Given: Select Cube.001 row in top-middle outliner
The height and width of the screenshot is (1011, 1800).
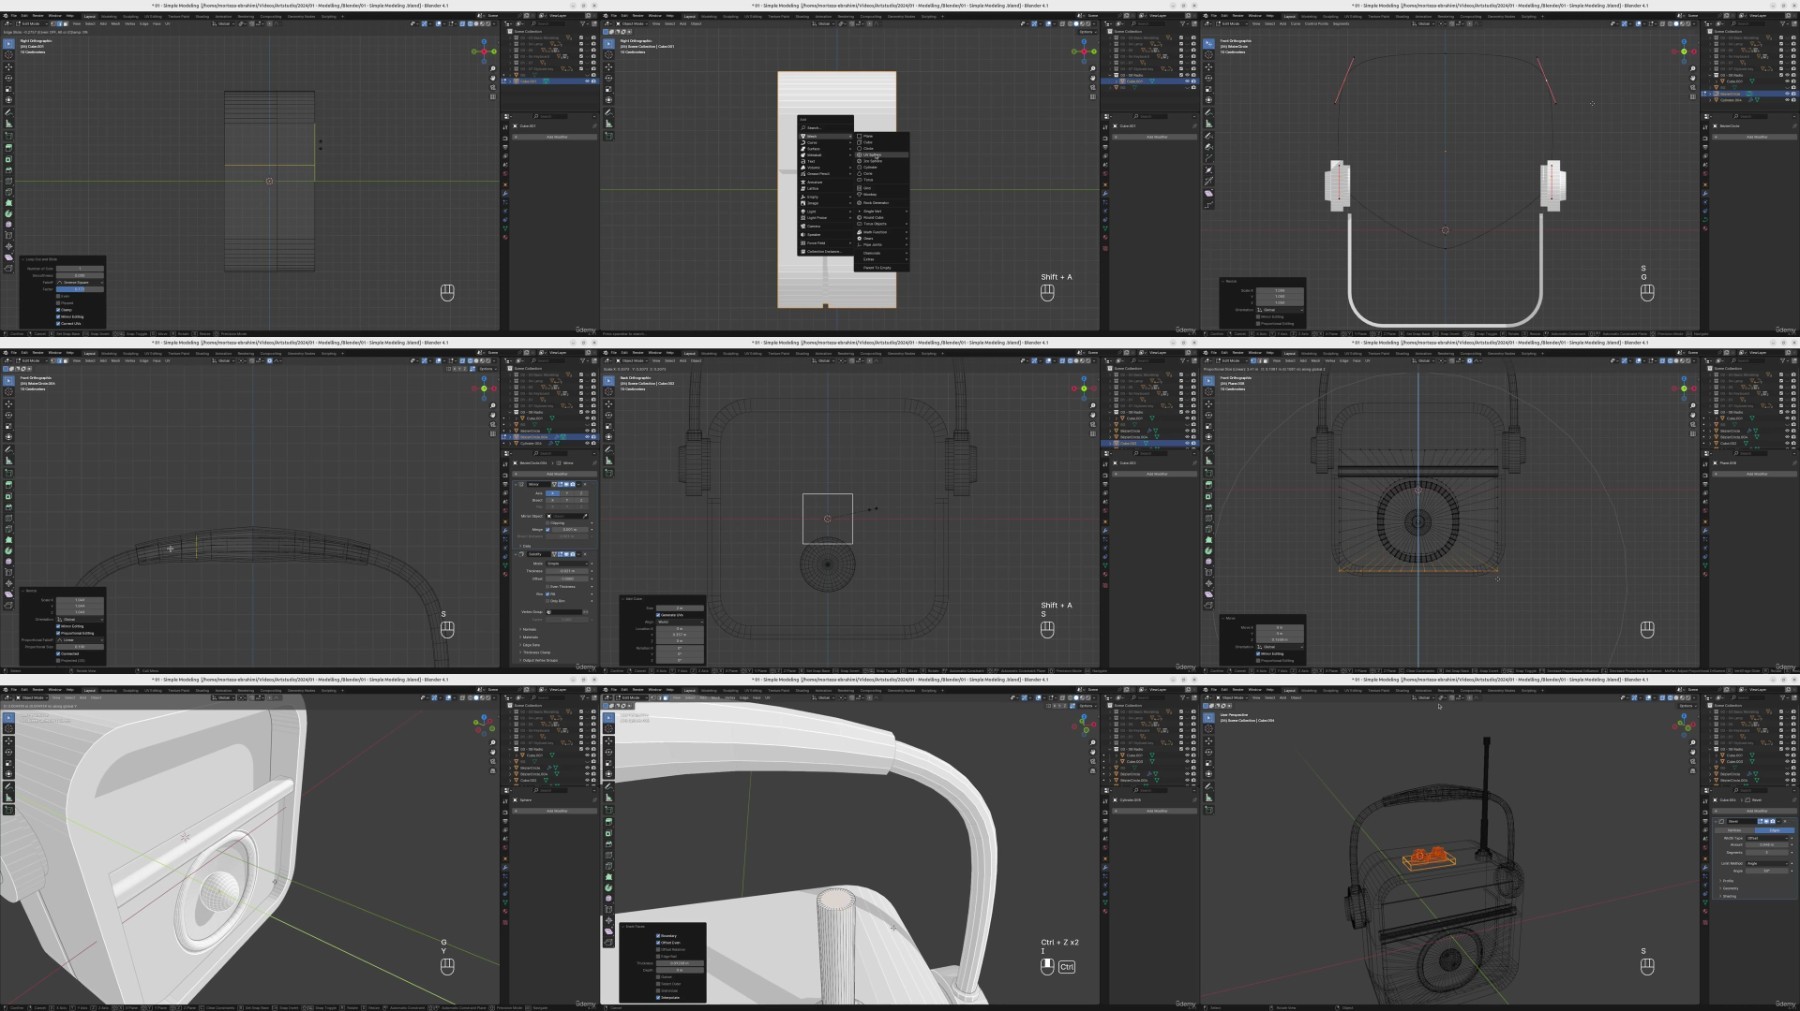Looking at the screenshot, I should (x=1150, y=81).
